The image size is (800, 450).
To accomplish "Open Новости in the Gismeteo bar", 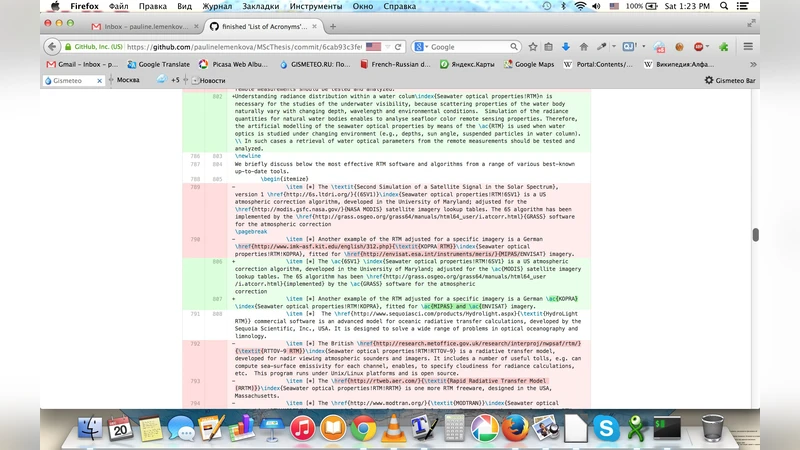I will pyautogui.click(x=209, y=81).
